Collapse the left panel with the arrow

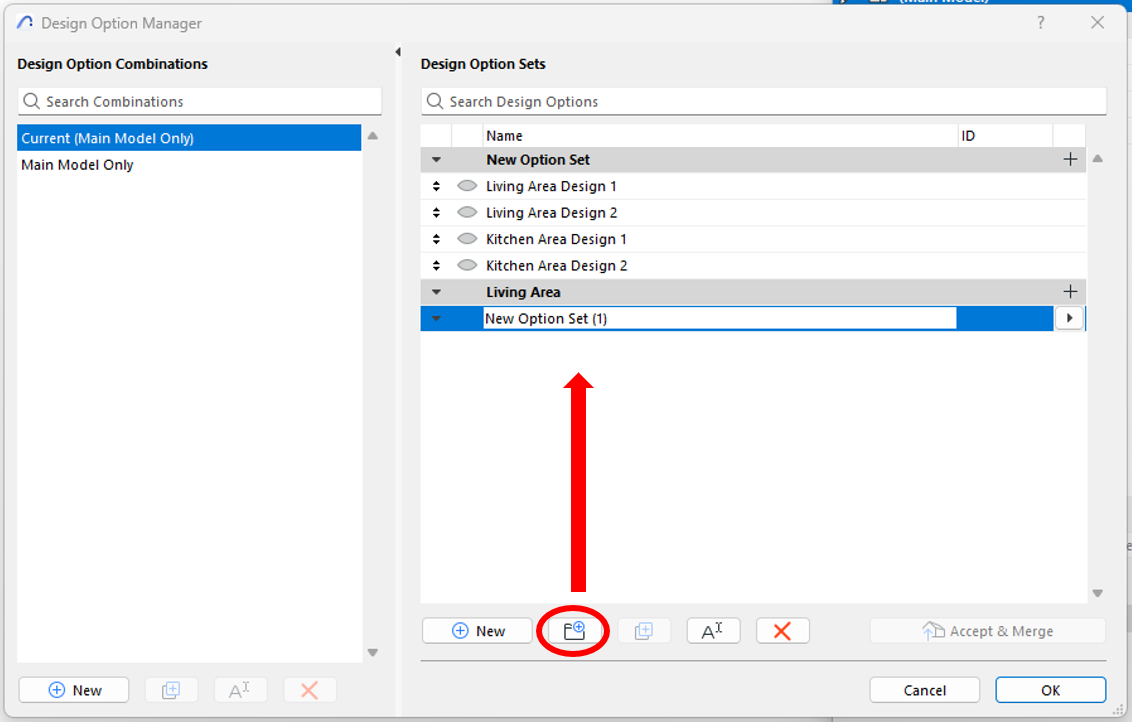pyautogui.click(x=398, y=52)
